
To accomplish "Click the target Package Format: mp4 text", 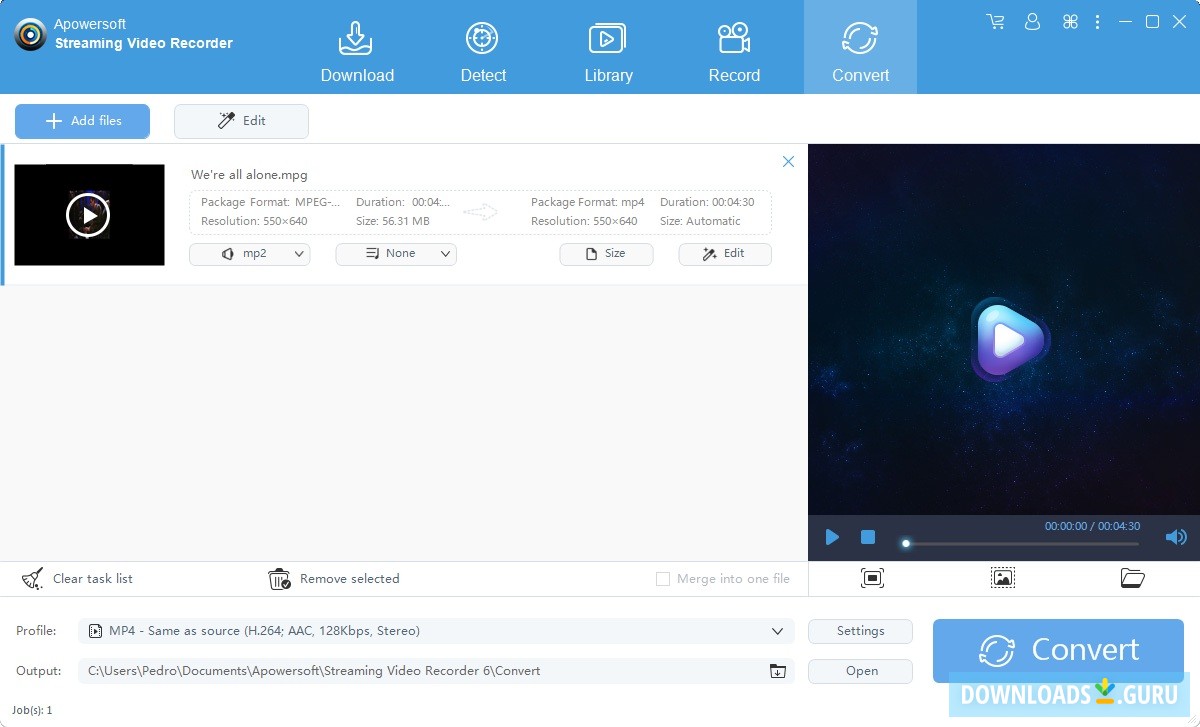I will pyautogui.click(x=588, y=202).
